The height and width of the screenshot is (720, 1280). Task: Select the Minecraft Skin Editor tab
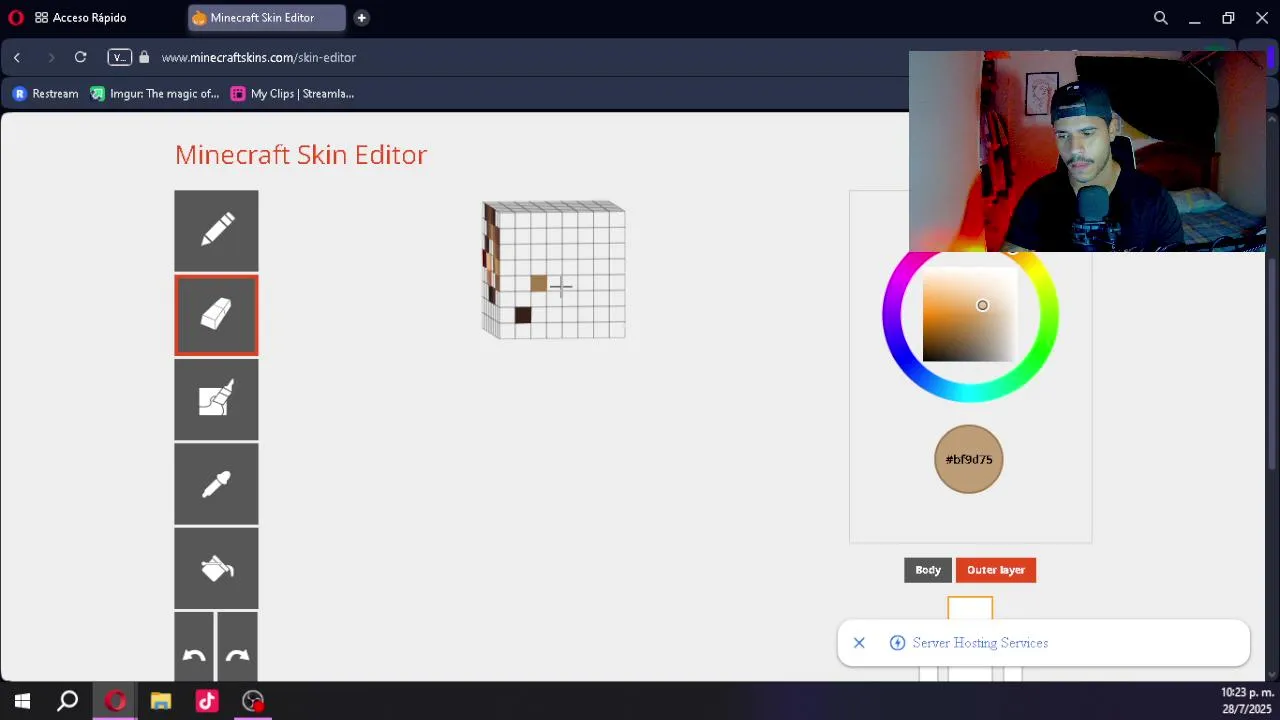tap(266, 18)
